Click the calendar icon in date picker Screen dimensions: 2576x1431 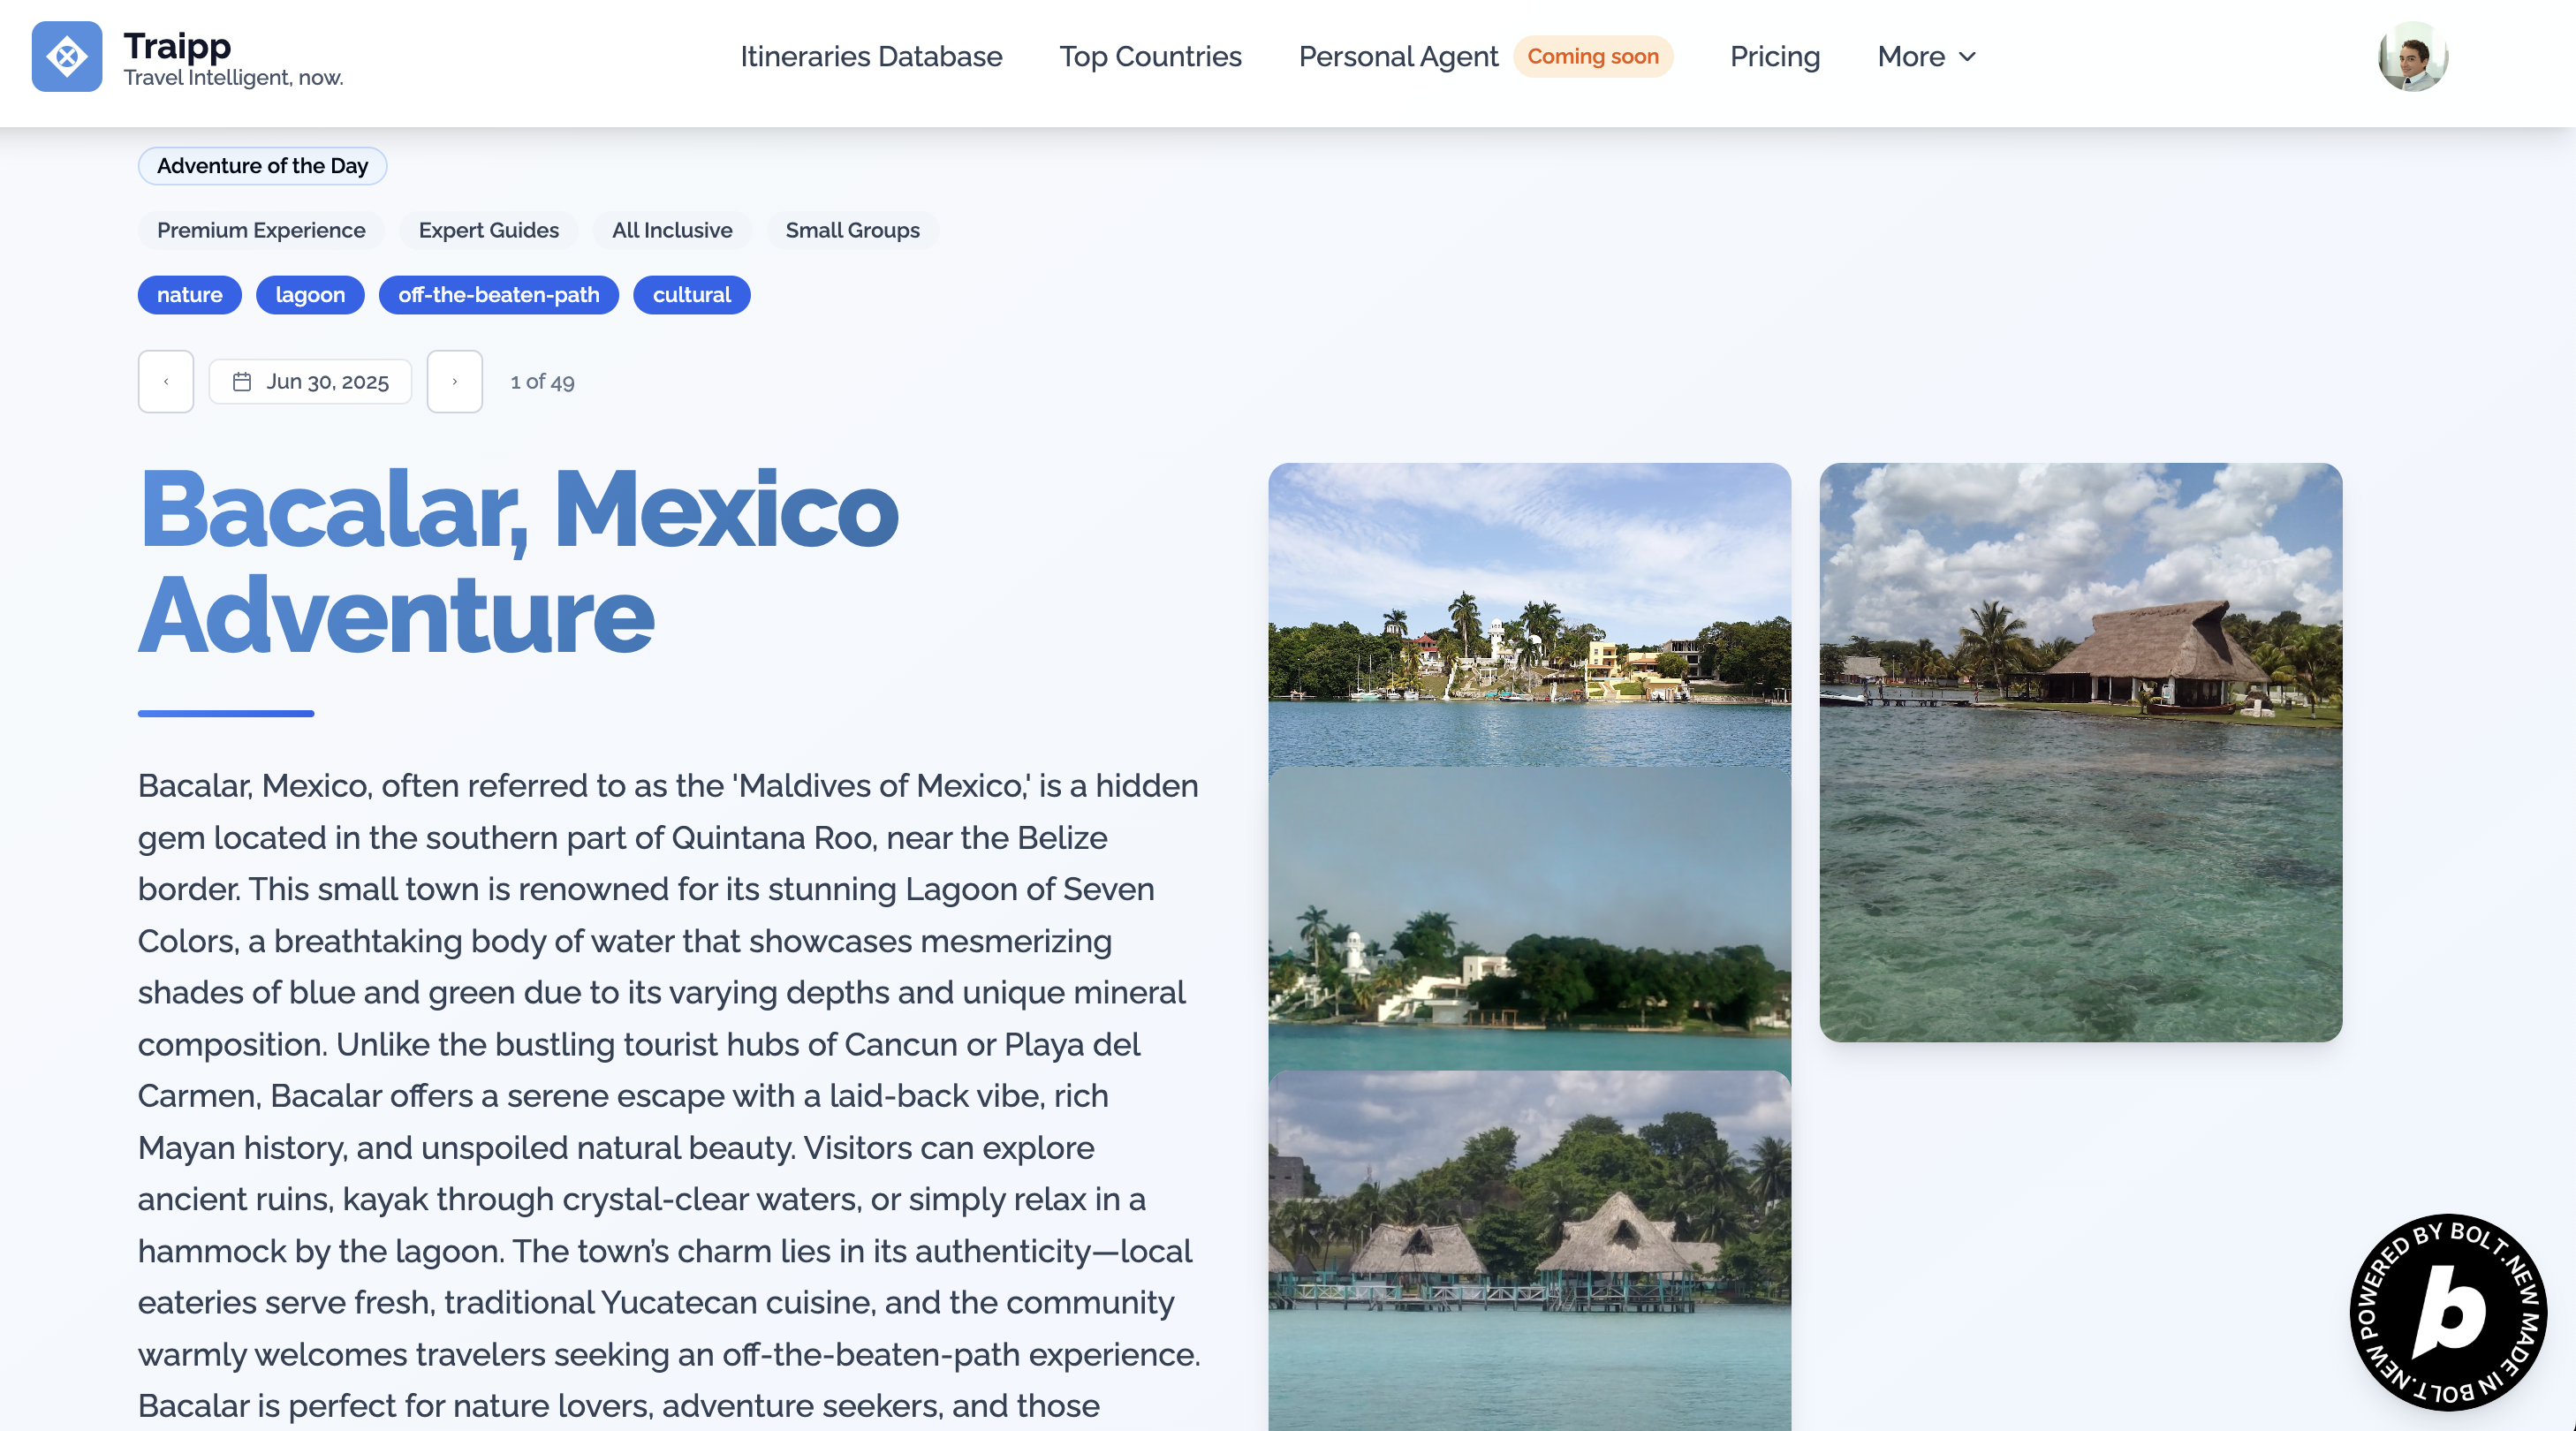point(242,382)
